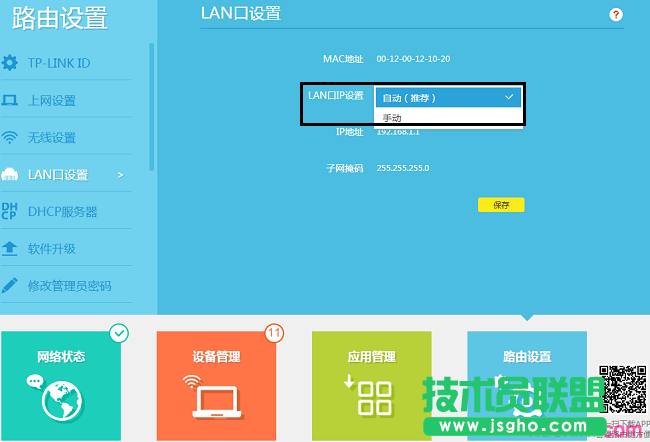Click the 上网设置 laptop icon
The image size is (650, 442).
[x=10, y=101]
